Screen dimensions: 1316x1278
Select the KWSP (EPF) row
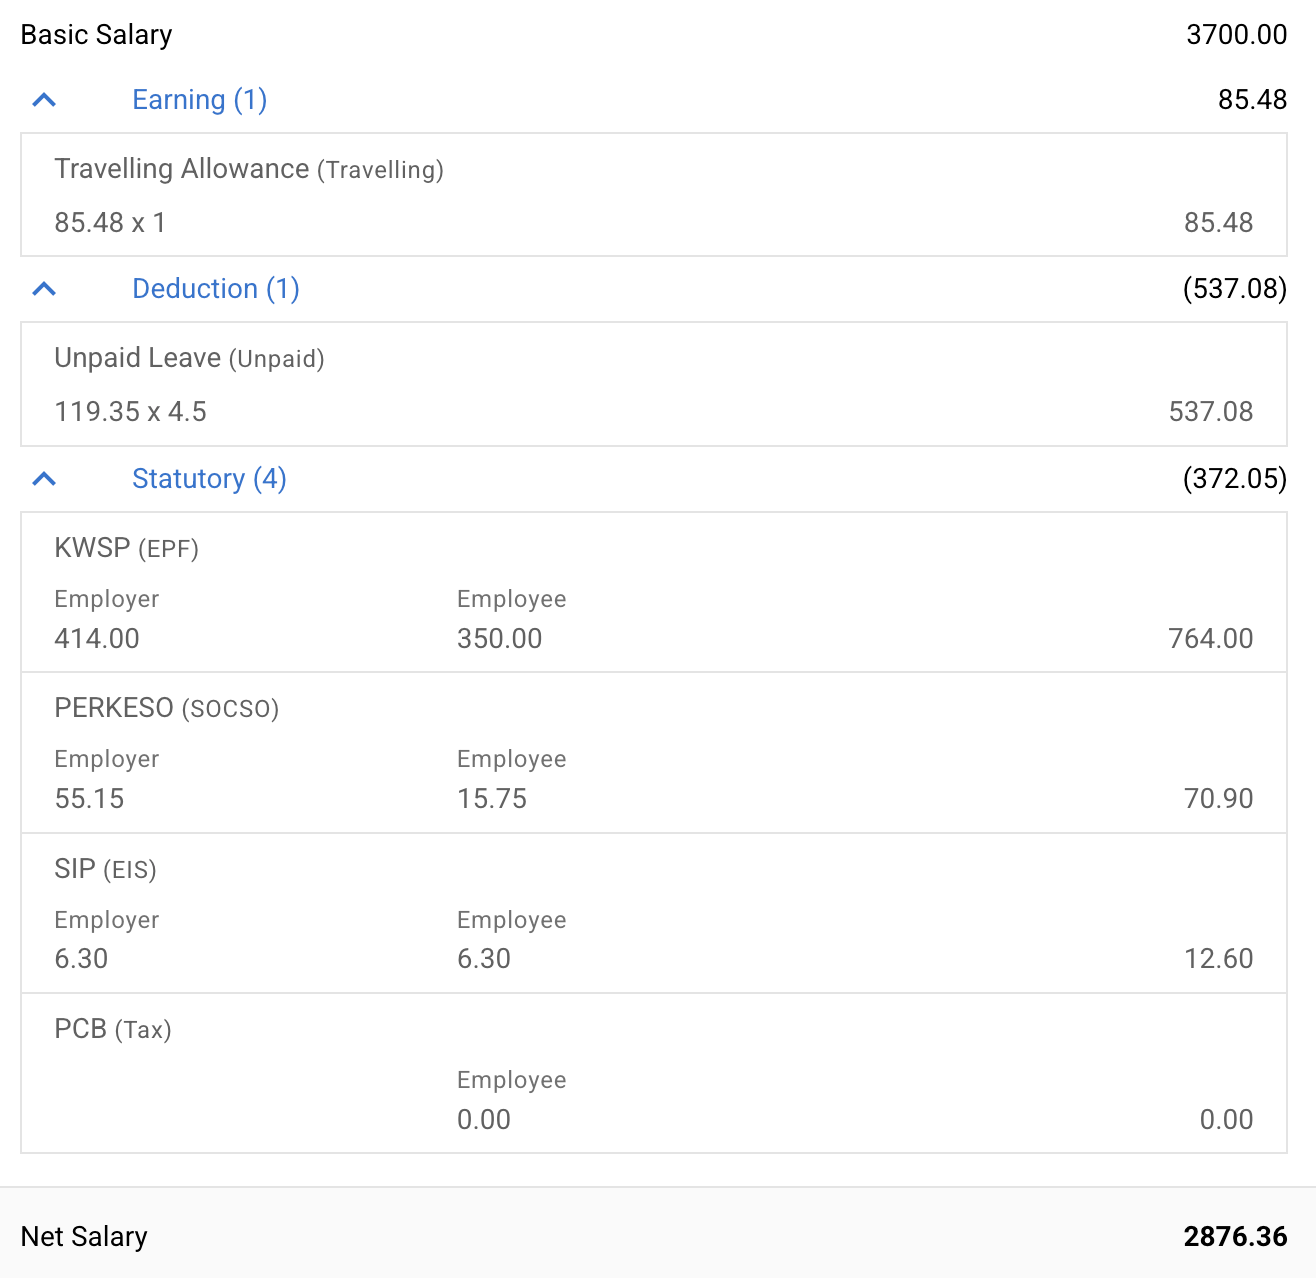coord(653,592)
